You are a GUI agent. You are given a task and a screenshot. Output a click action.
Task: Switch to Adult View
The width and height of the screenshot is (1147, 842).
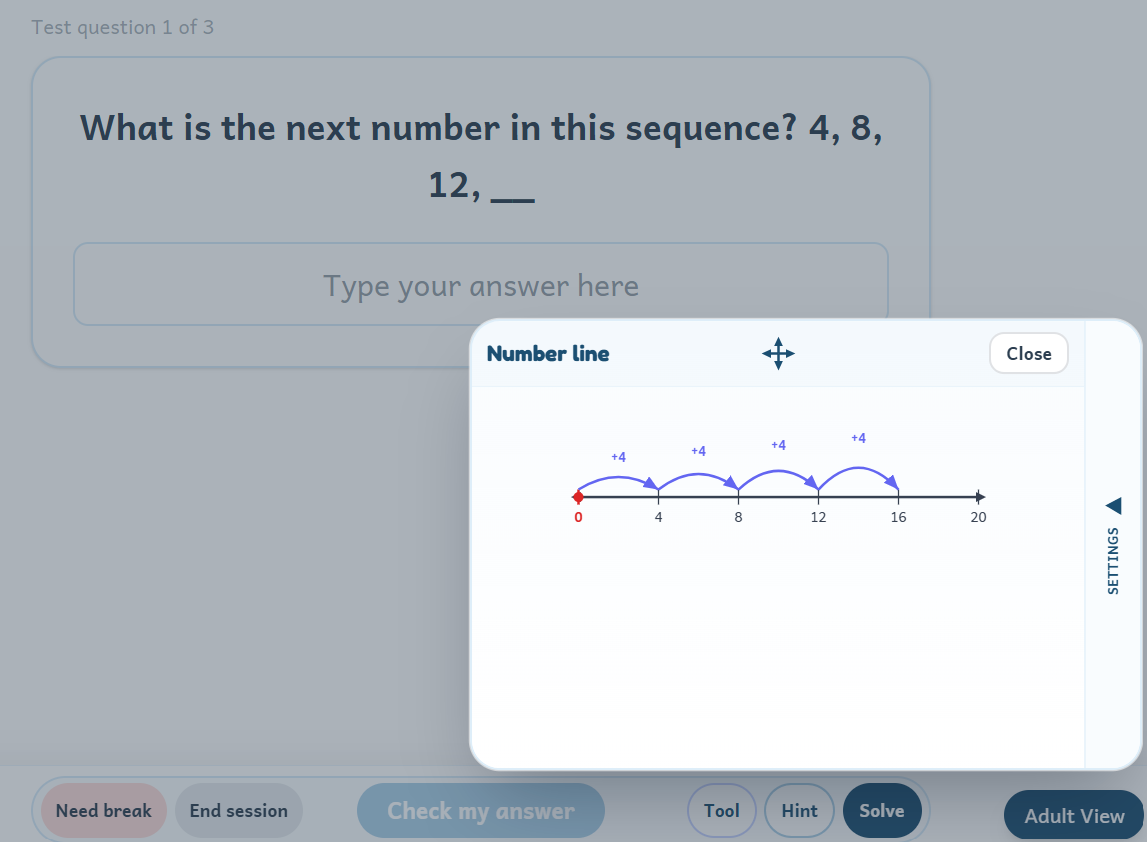(x=1074, y=816)
